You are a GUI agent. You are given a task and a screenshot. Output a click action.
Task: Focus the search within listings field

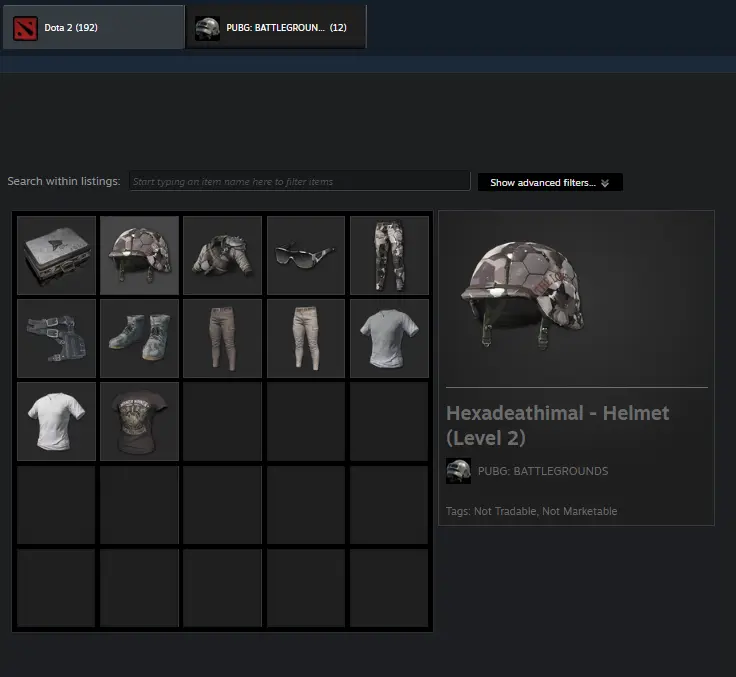tap(299, 181)
